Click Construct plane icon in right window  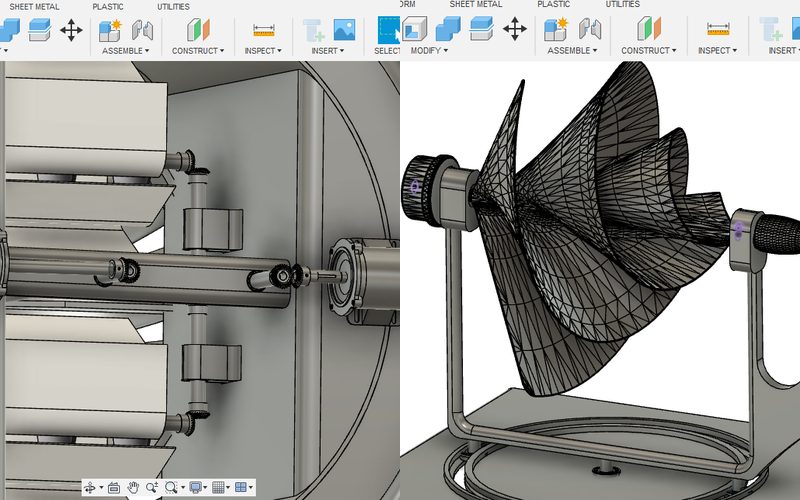point(648,29)
